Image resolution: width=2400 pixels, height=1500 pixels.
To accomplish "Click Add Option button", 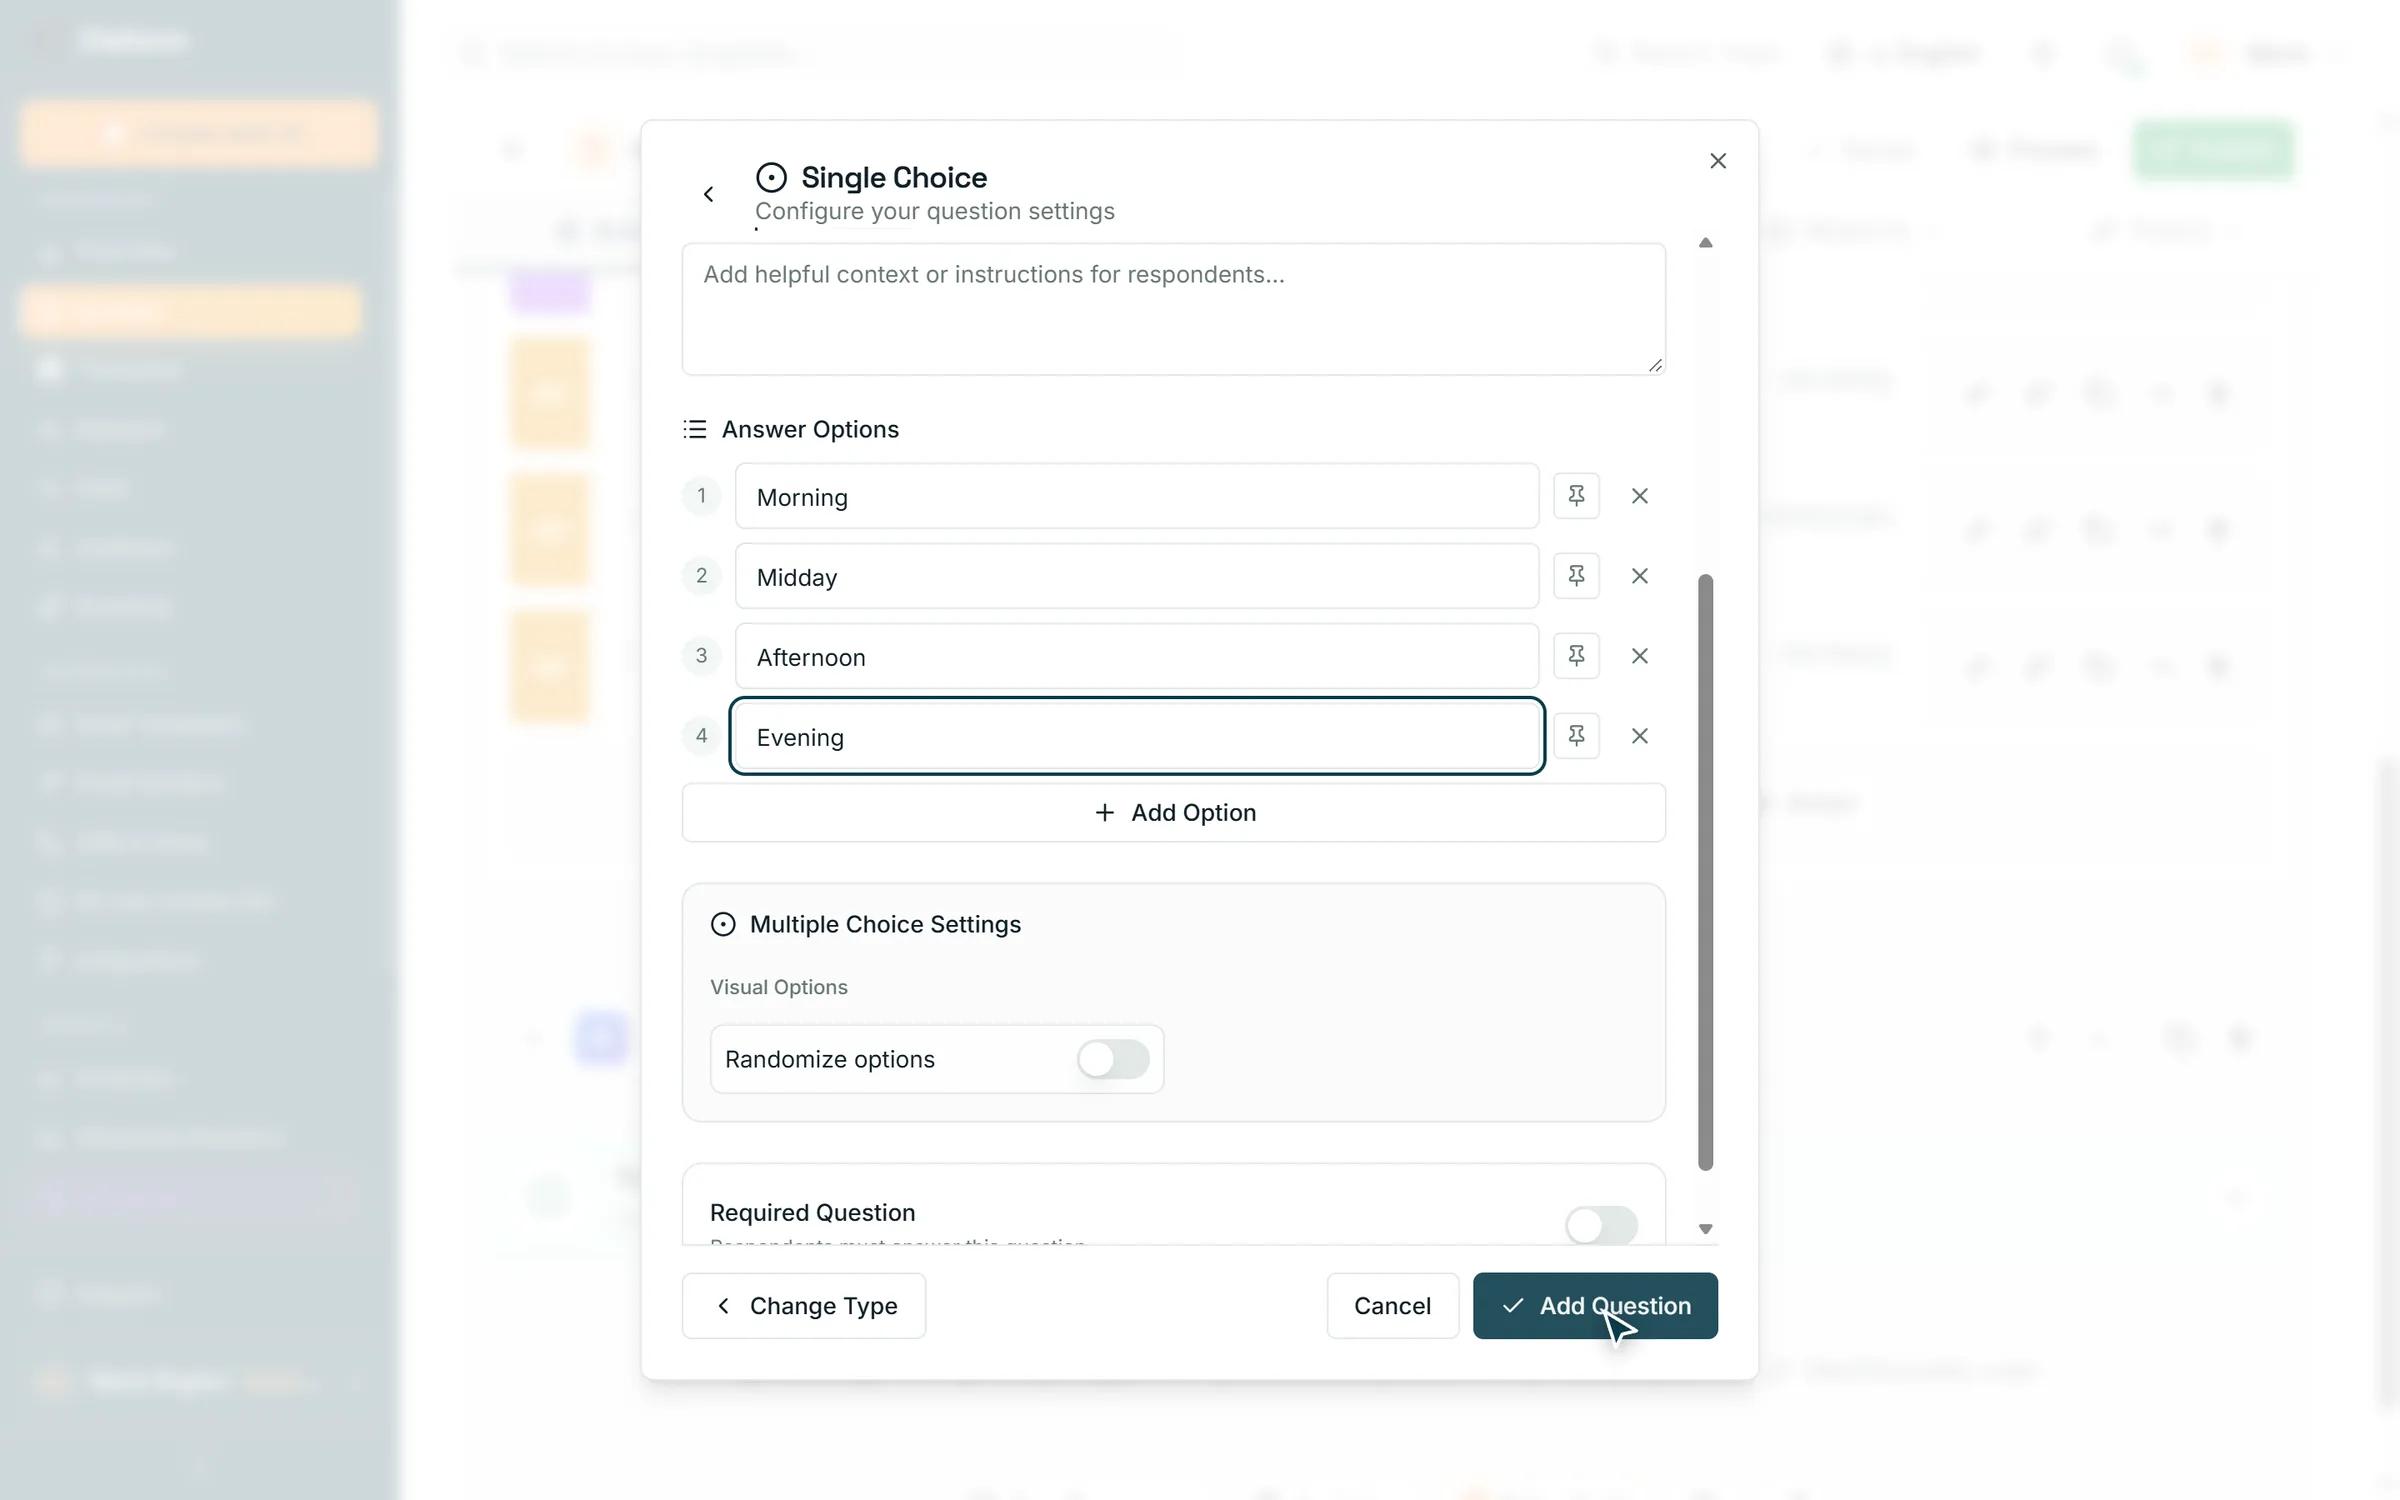I will click(x=1174, y=813).
